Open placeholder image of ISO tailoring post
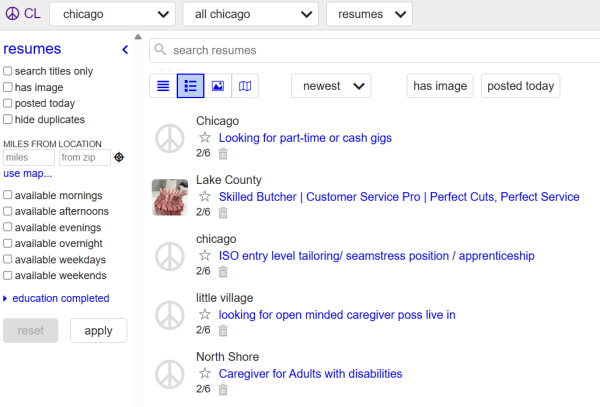 click(x=170, y=256)
